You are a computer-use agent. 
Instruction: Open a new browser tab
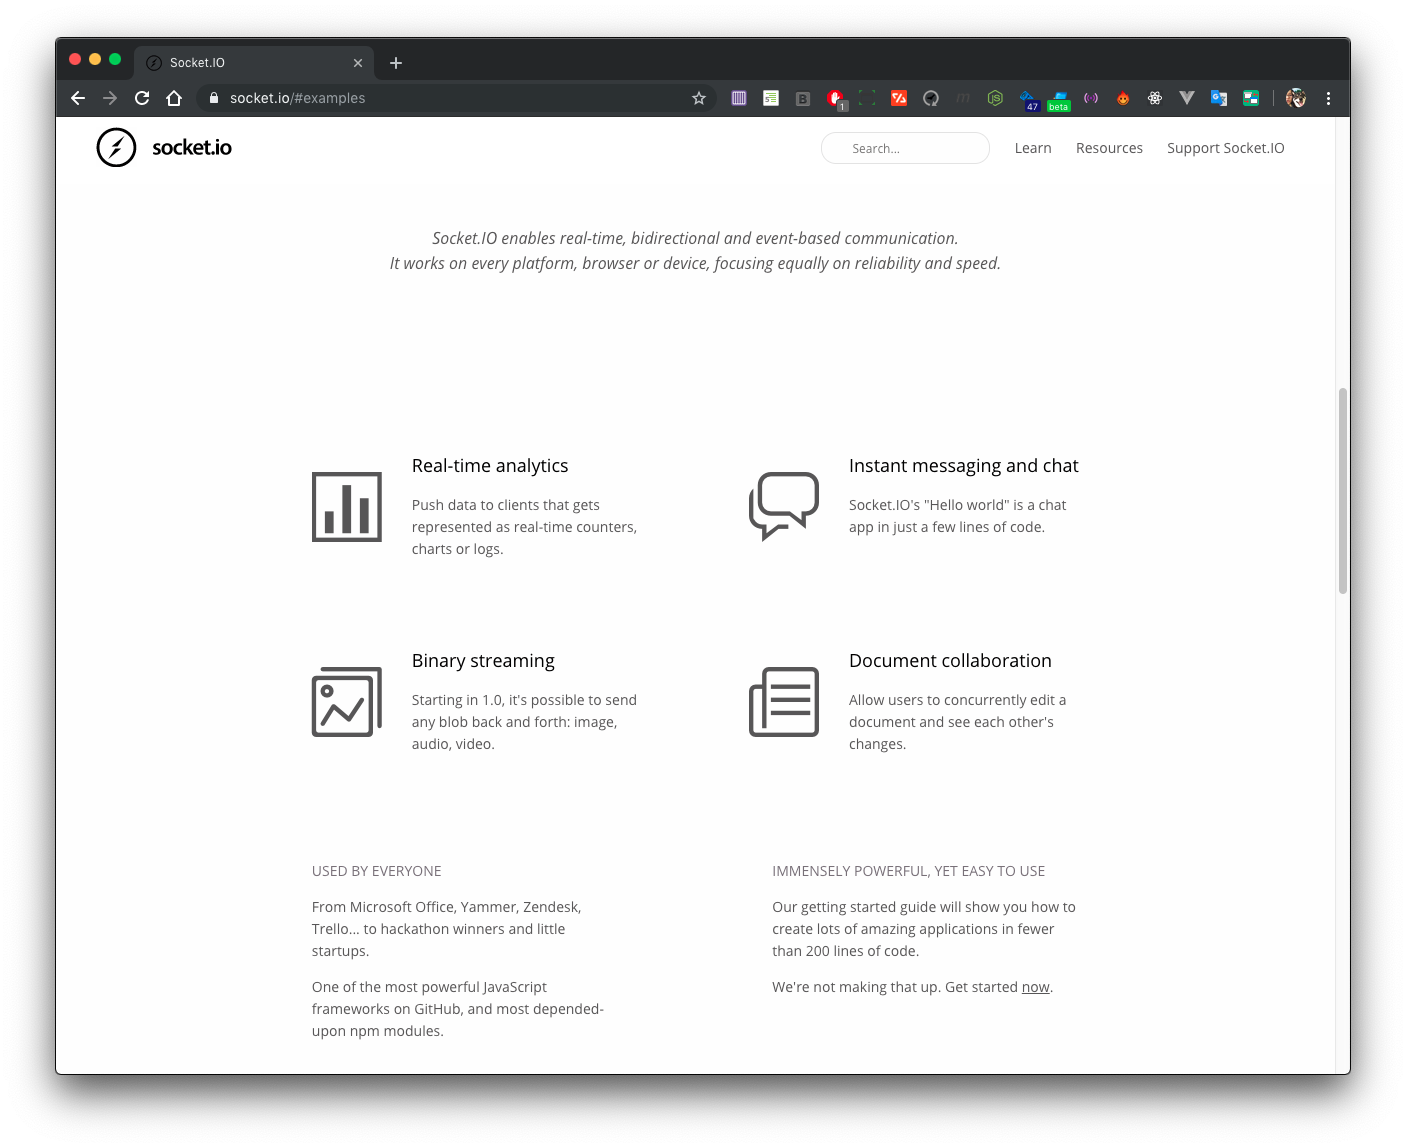(x=396, y=63)
